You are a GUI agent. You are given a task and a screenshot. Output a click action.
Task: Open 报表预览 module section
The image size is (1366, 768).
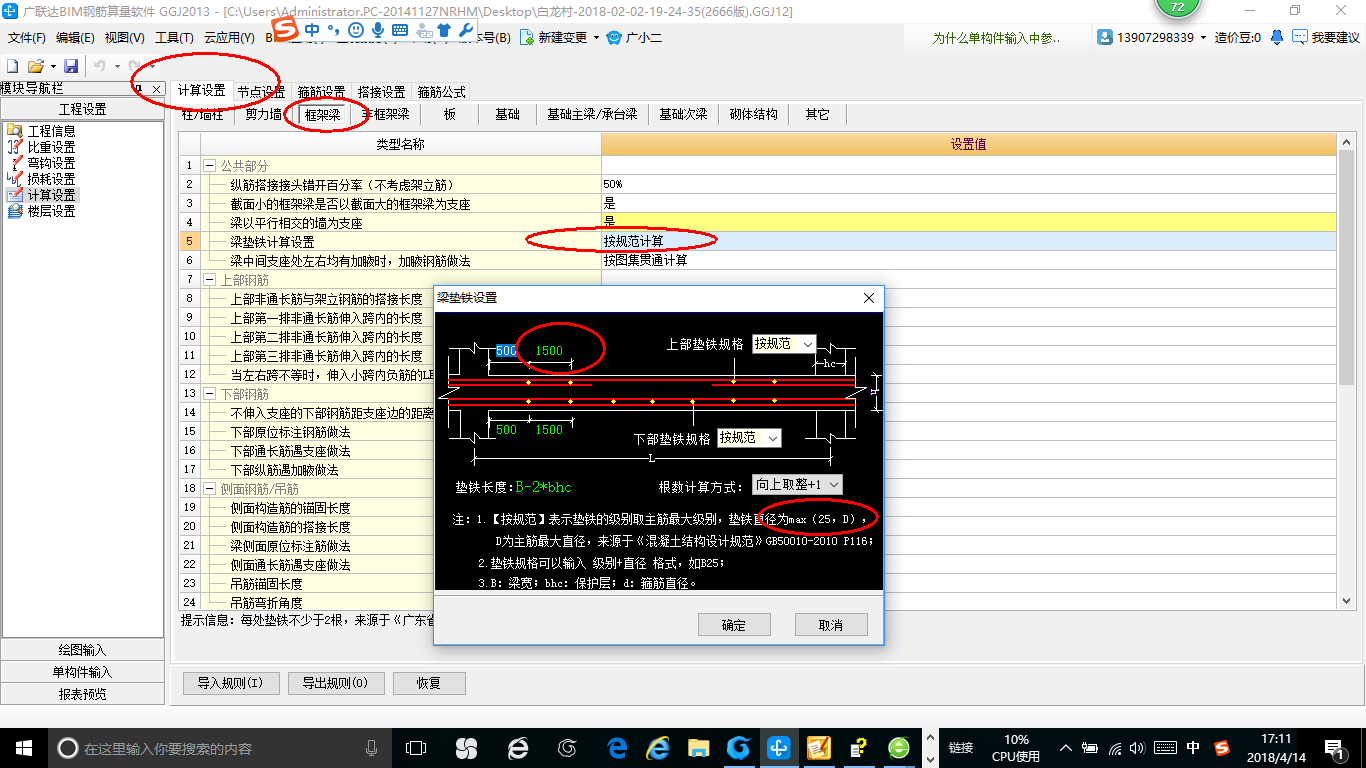[82, 694]
